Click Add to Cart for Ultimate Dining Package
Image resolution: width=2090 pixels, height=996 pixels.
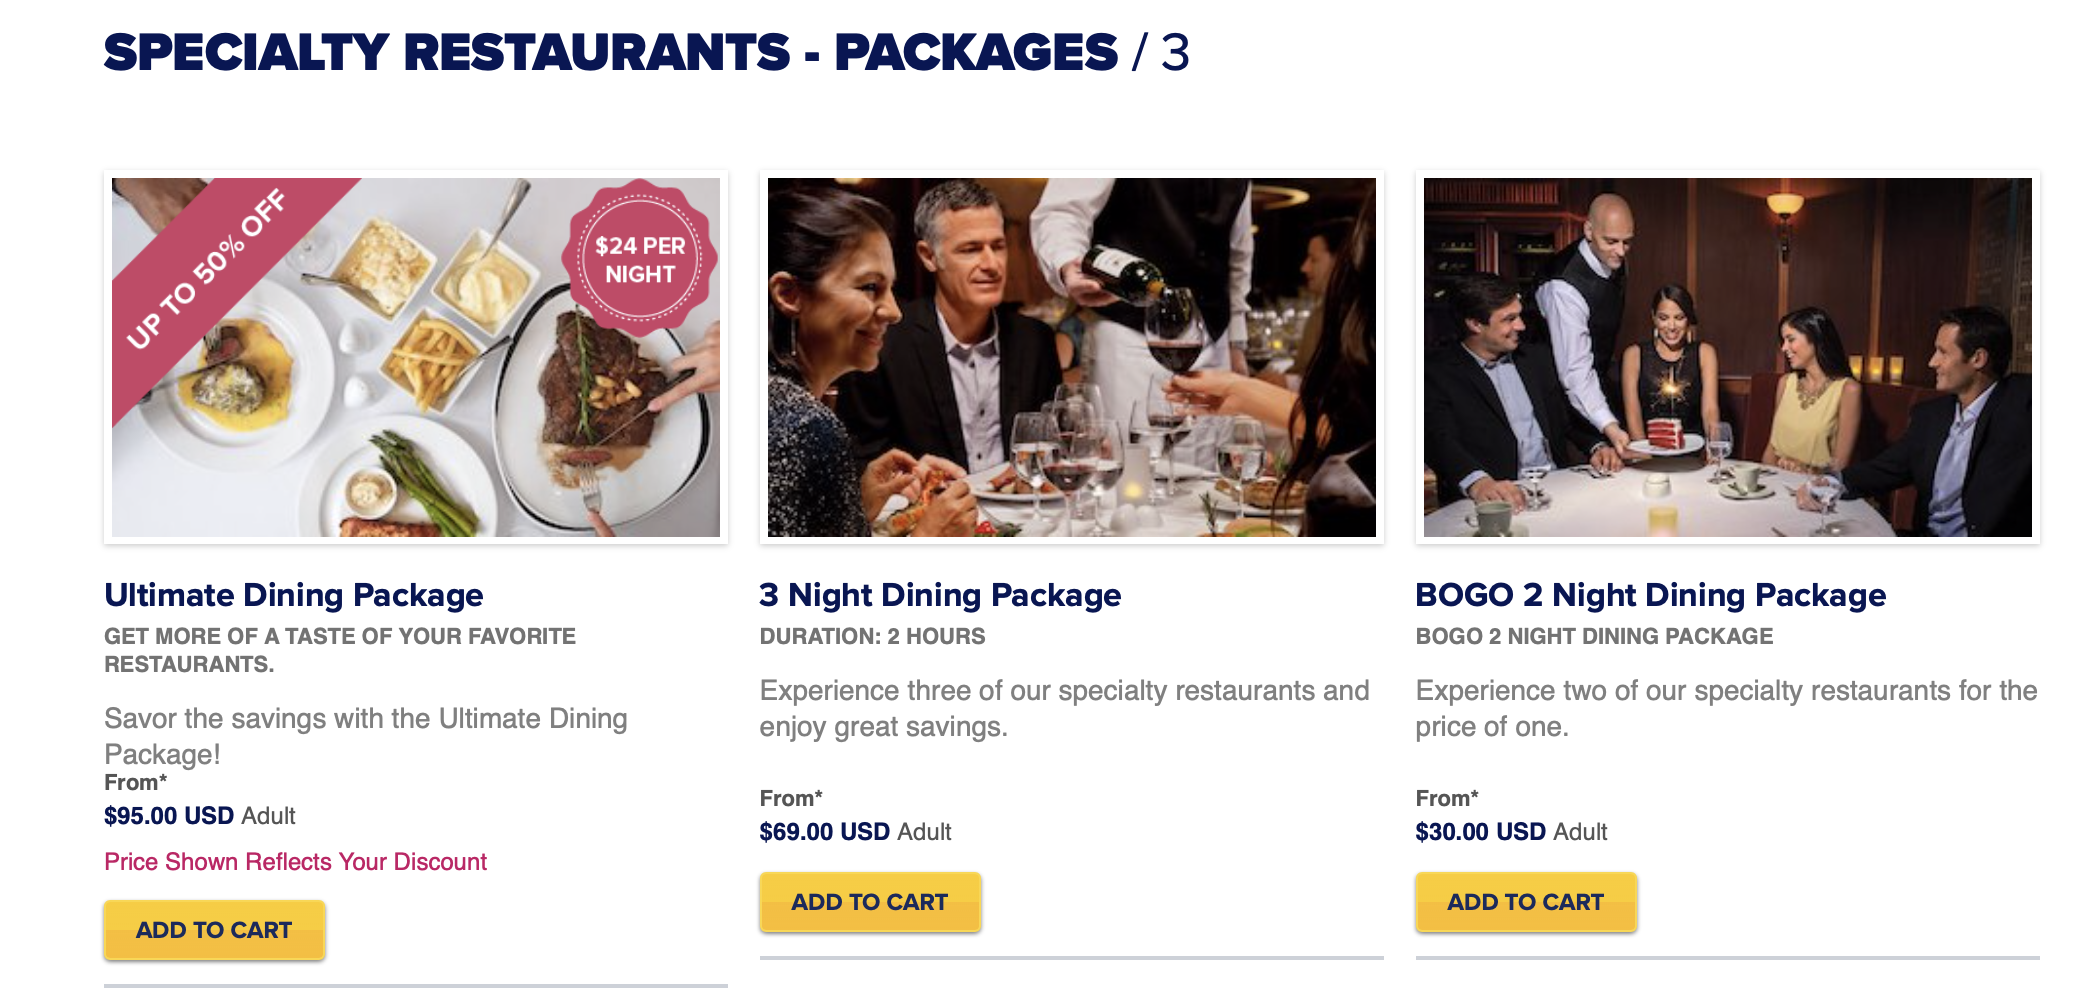point(213,930)
